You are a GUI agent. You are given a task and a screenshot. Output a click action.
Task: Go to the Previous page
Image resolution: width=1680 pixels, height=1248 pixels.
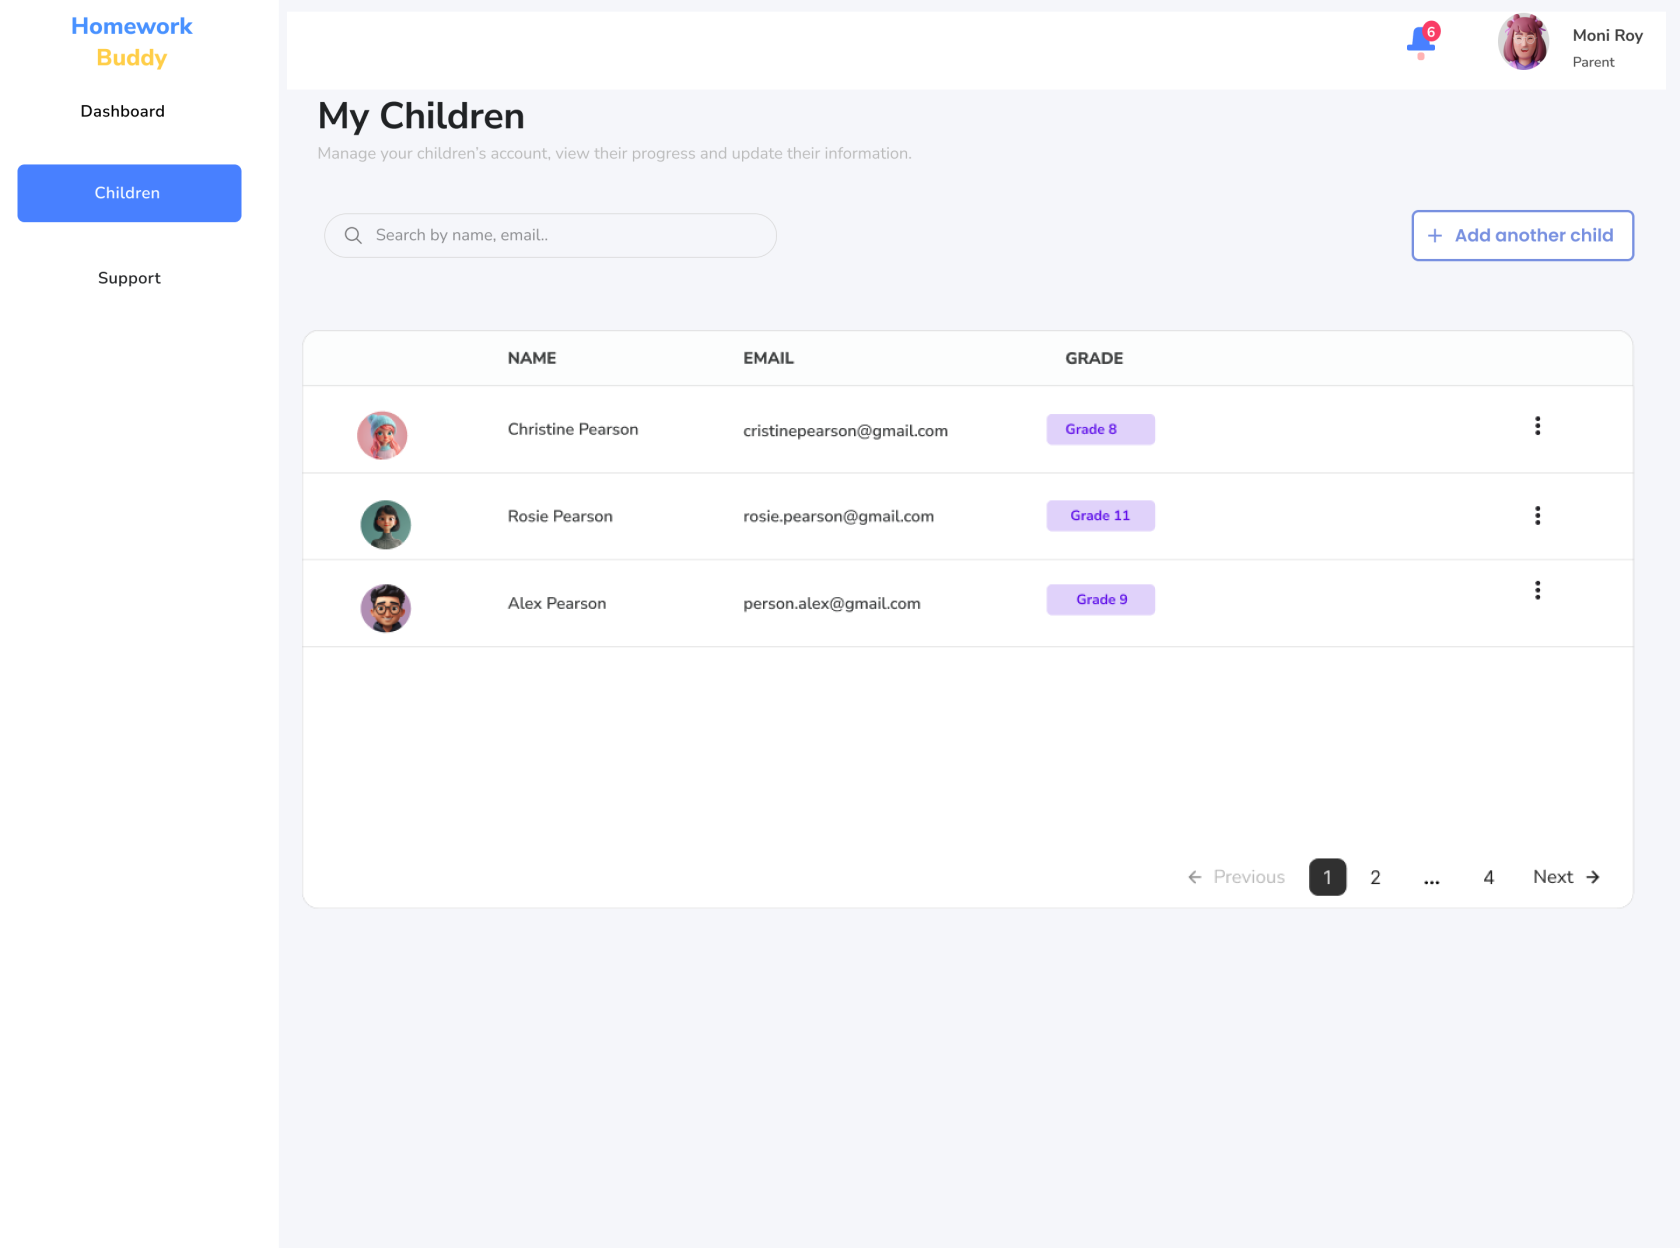coord(1236,877)
